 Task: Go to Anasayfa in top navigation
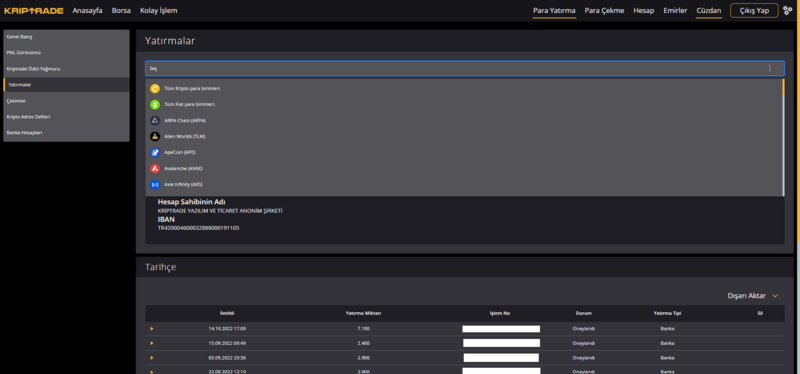(x=87, y=10)
